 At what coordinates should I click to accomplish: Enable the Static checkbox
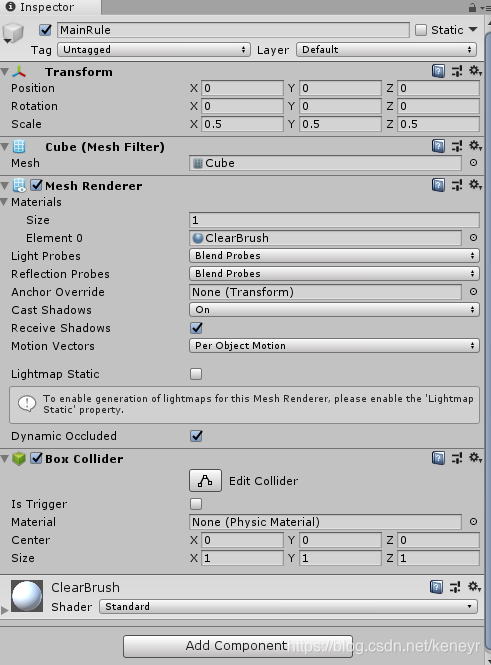421,30
